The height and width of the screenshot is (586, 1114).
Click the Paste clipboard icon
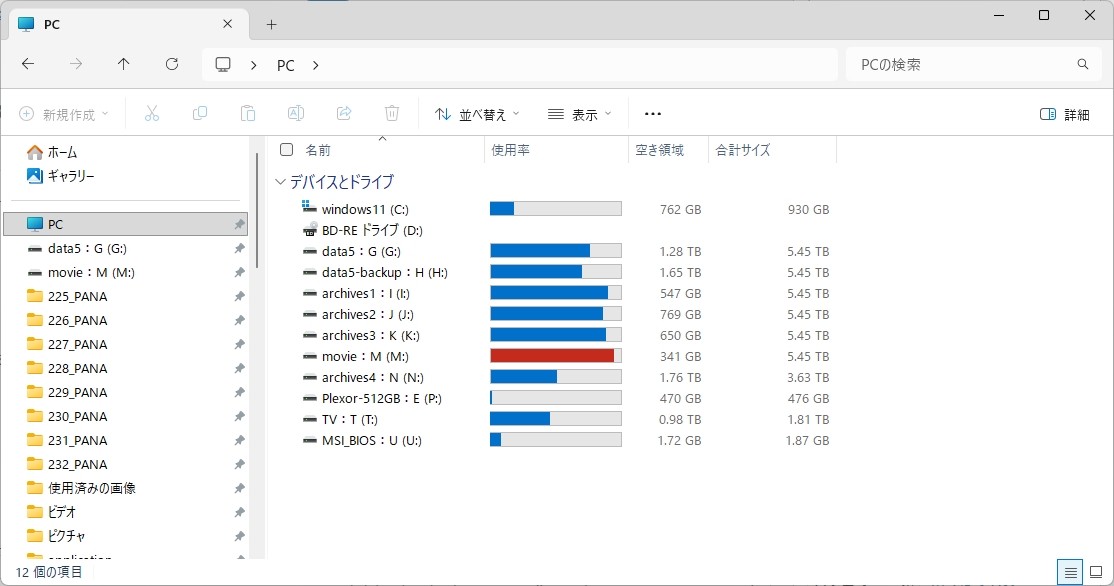[x=248, y=114]
